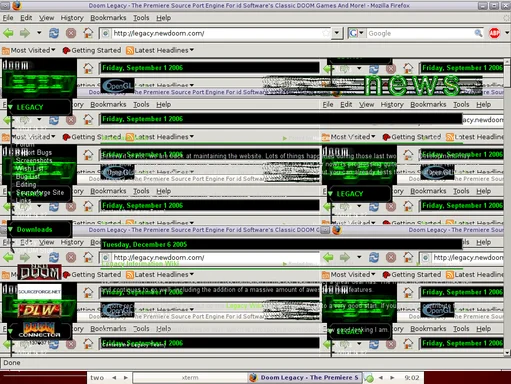Click the right arrow next to the 9:02 clock

(x=392, y=378)
